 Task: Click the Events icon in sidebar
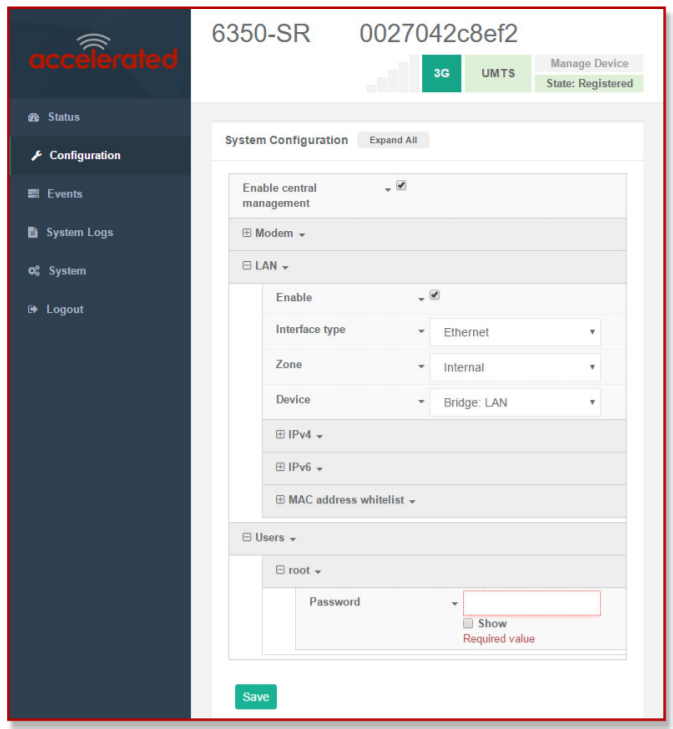33,194
